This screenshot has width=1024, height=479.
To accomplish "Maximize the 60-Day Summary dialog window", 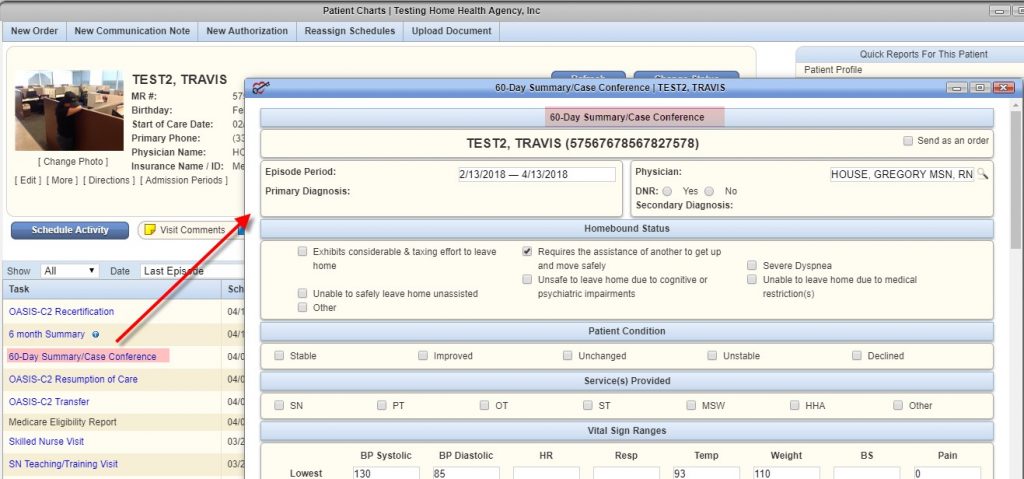I will point(979,88).
